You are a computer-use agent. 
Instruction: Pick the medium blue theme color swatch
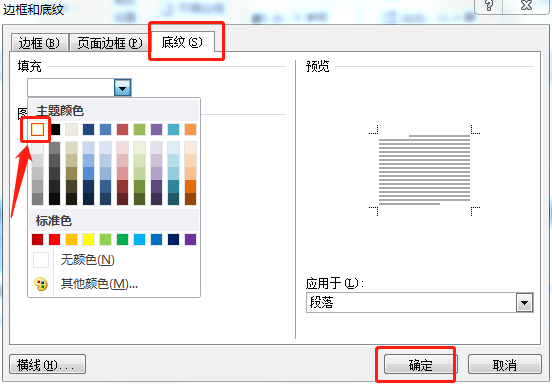105,129
